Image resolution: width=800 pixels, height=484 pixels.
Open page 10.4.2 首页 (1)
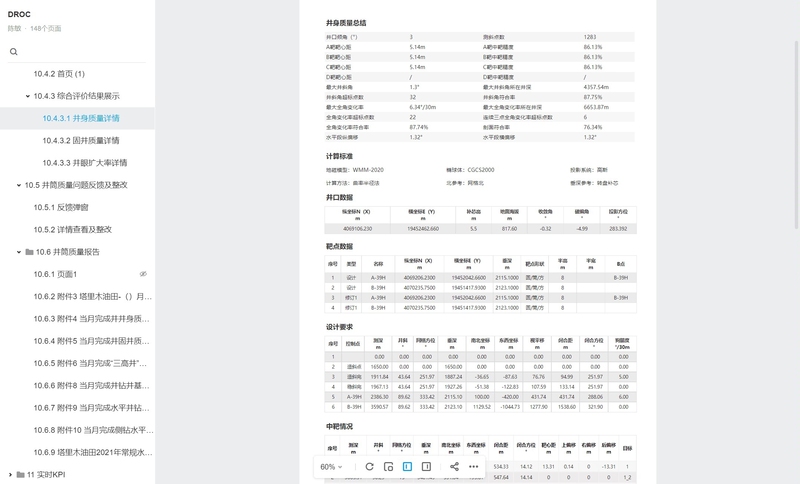[x=59, y=74]
